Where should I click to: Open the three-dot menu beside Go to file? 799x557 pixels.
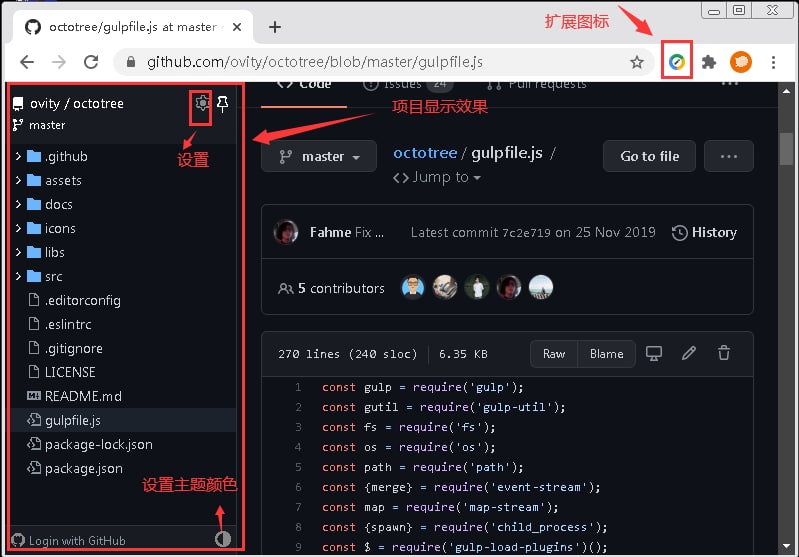pyautogui.click(x=729, y=156)
